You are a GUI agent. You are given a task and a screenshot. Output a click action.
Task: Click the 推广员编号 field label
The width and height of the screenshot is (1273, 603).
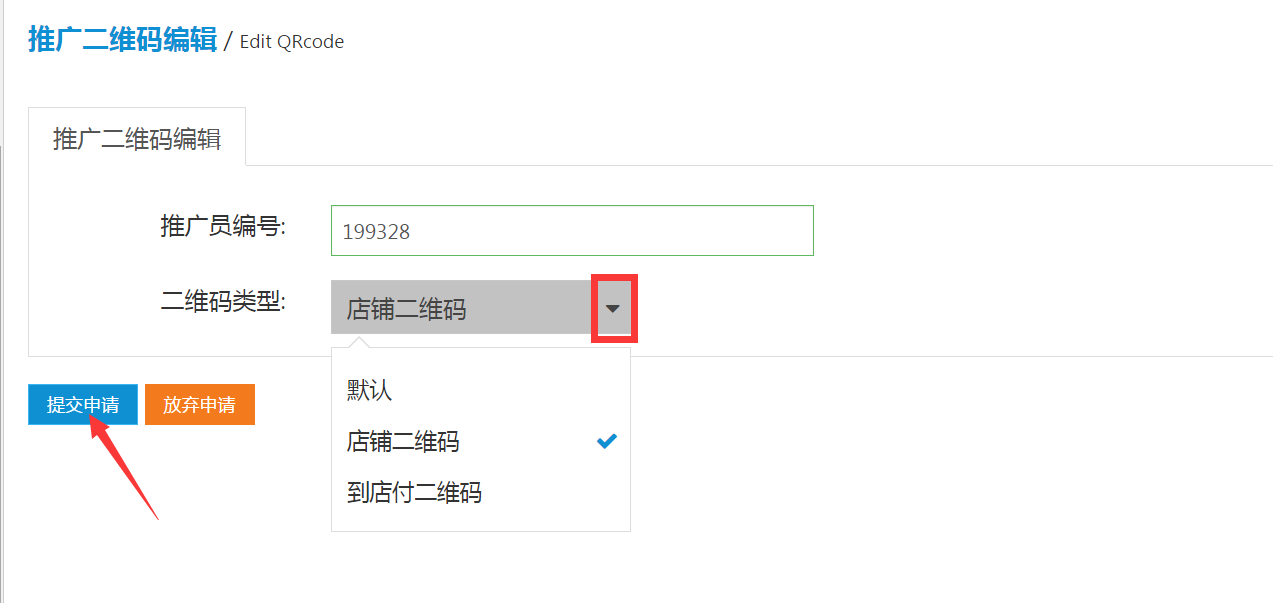click(223, 227)
